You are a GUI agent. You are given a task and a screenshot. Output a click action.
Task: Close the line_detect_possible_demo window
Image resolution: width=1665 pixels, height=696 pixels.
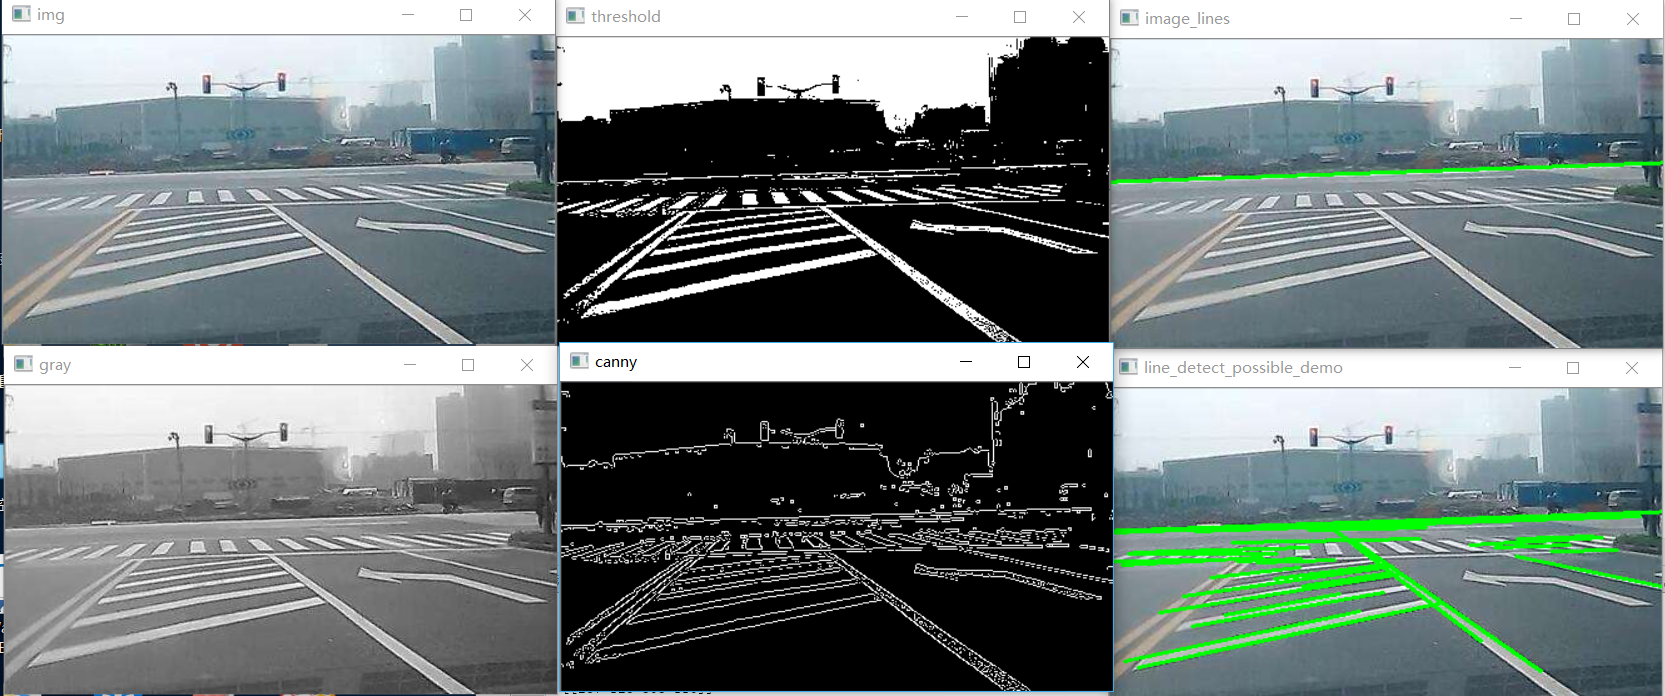point(1632,367)
